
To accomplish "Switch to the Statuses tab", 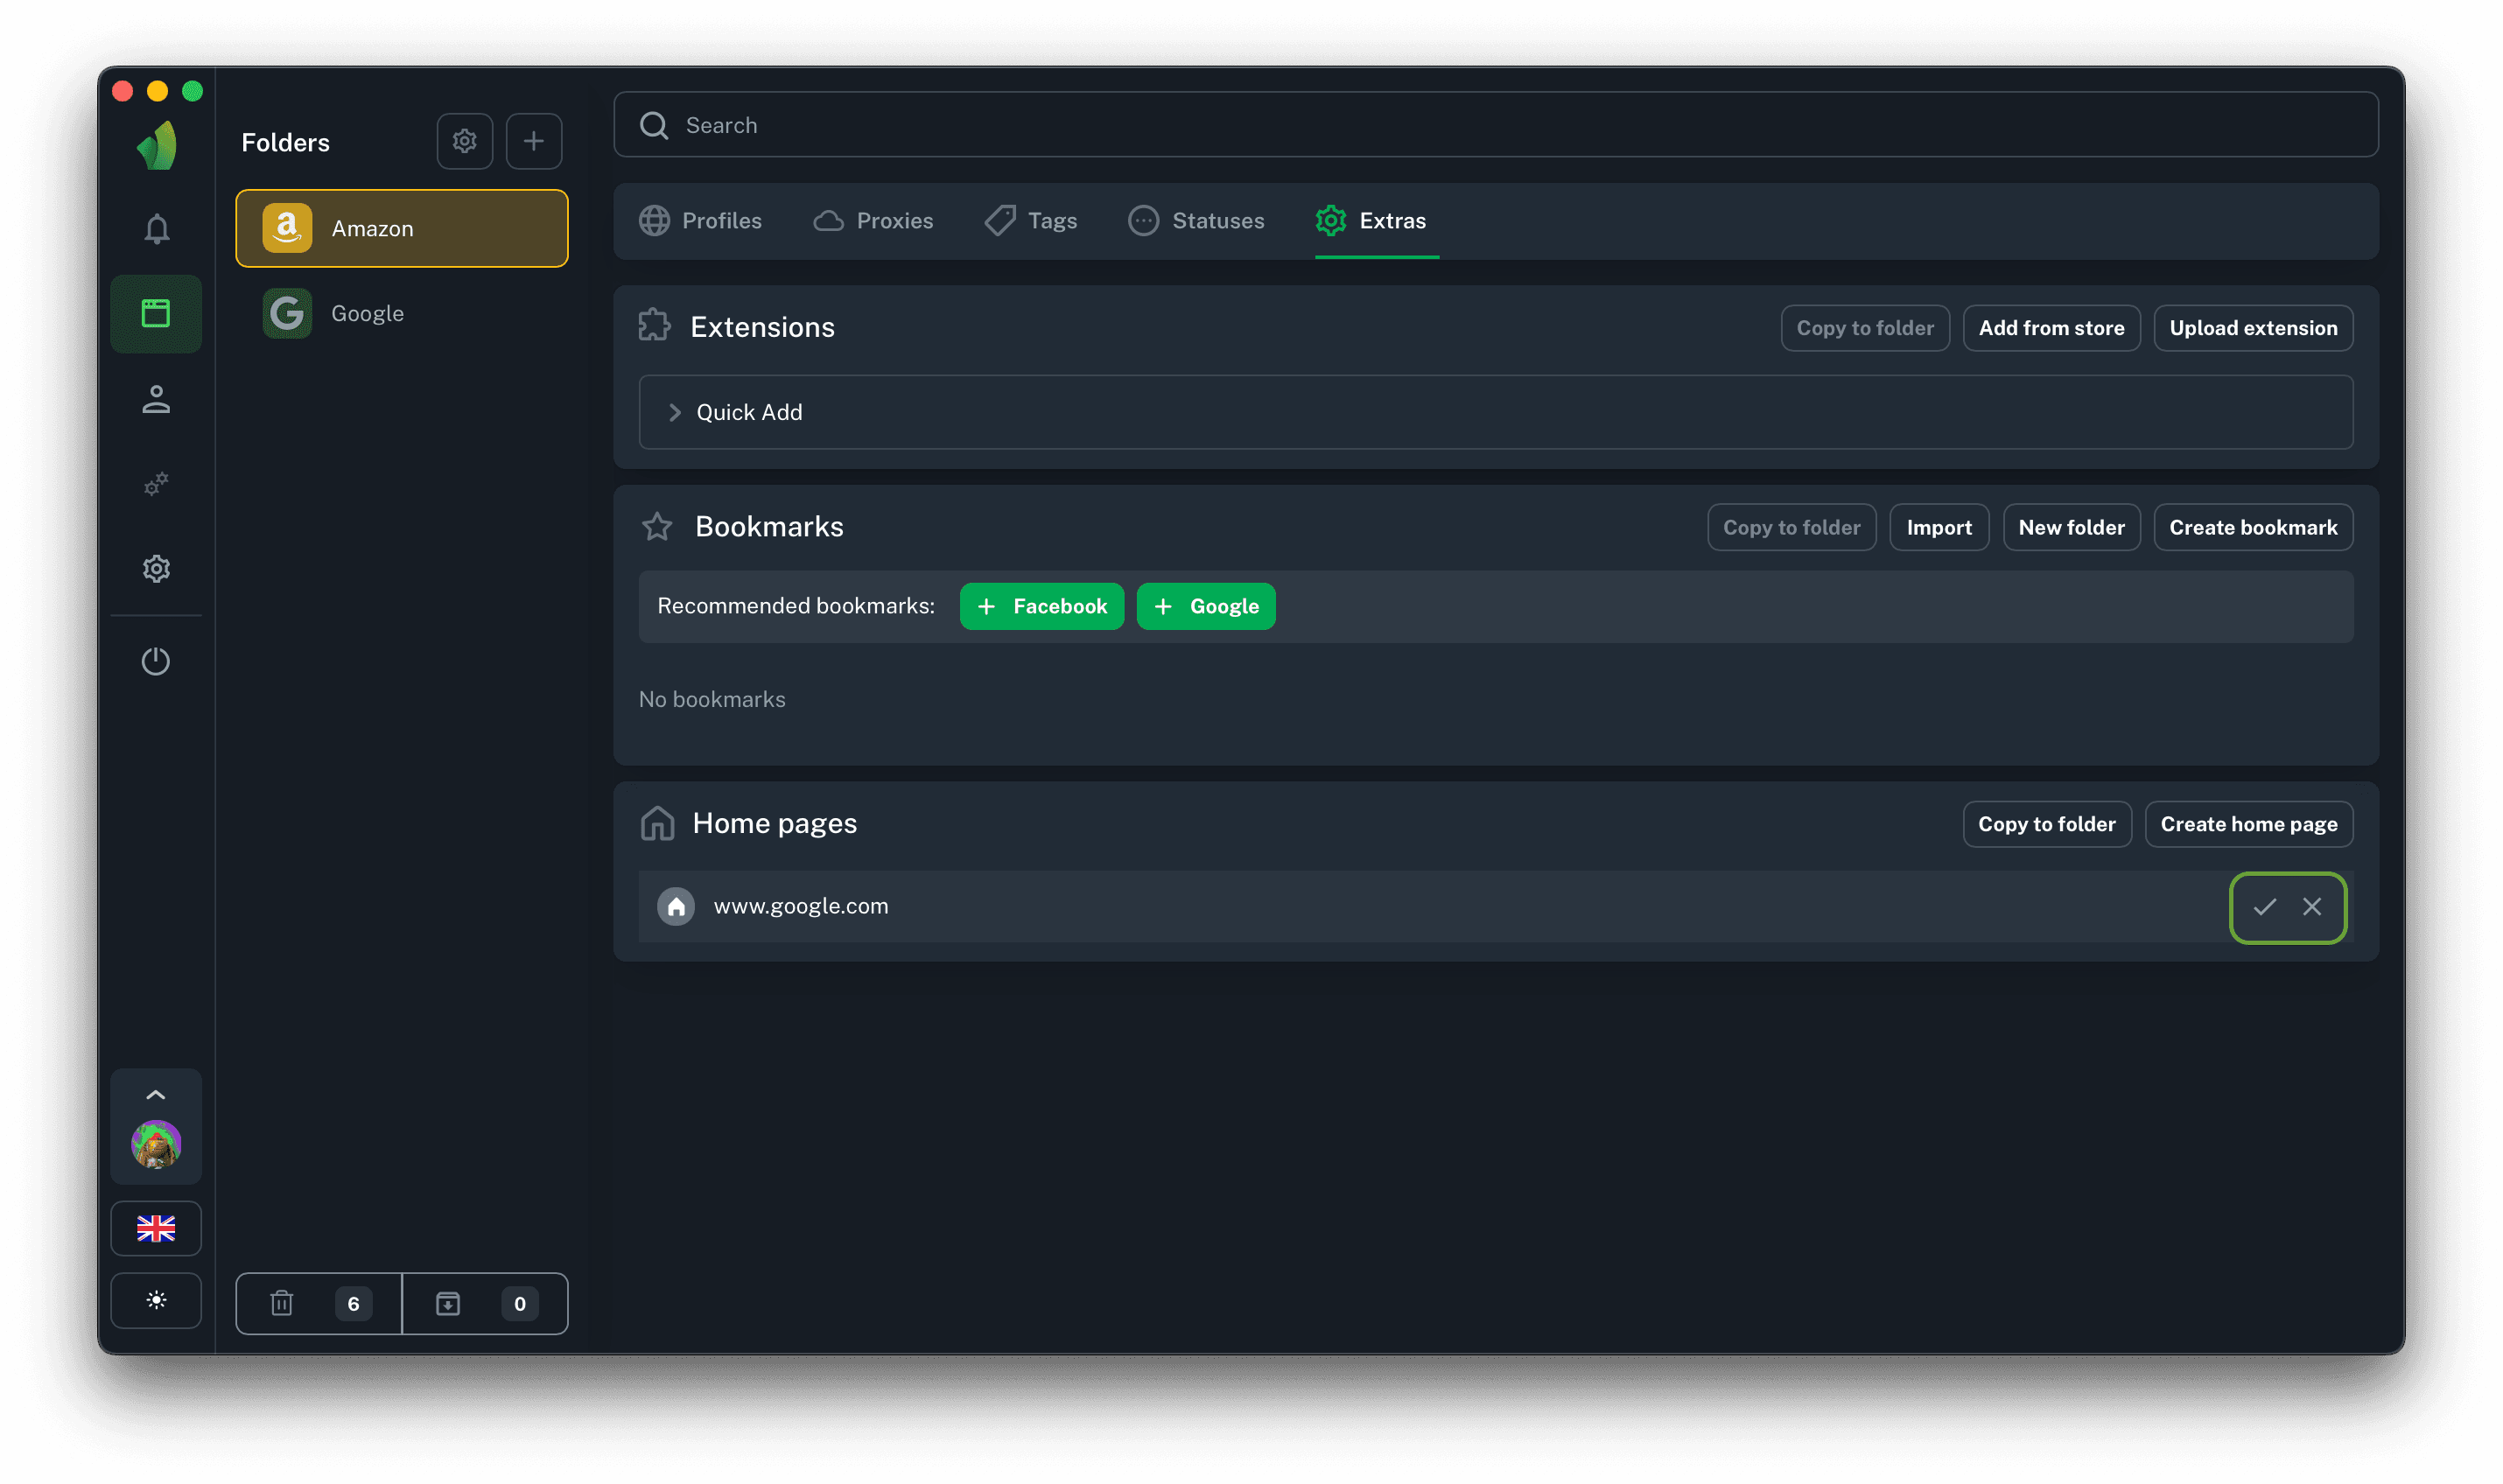I will 1196,221.
